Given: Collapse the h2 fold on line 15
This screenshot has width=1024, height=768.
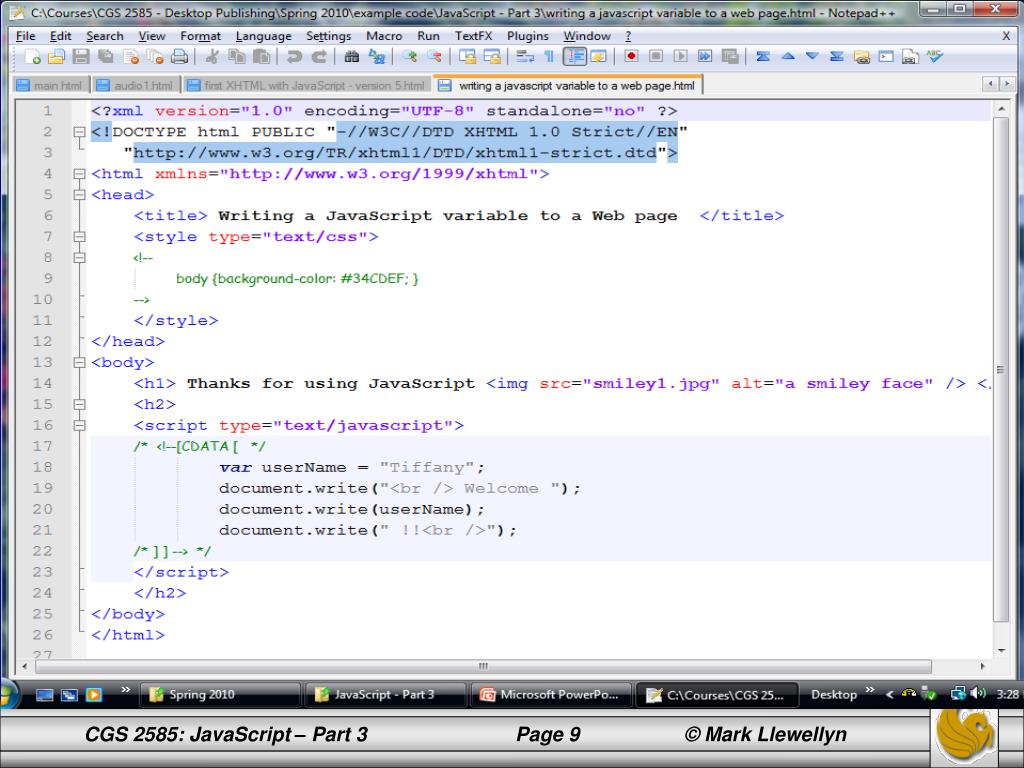Looking at the screenshot, I should [x=80, y=404].
